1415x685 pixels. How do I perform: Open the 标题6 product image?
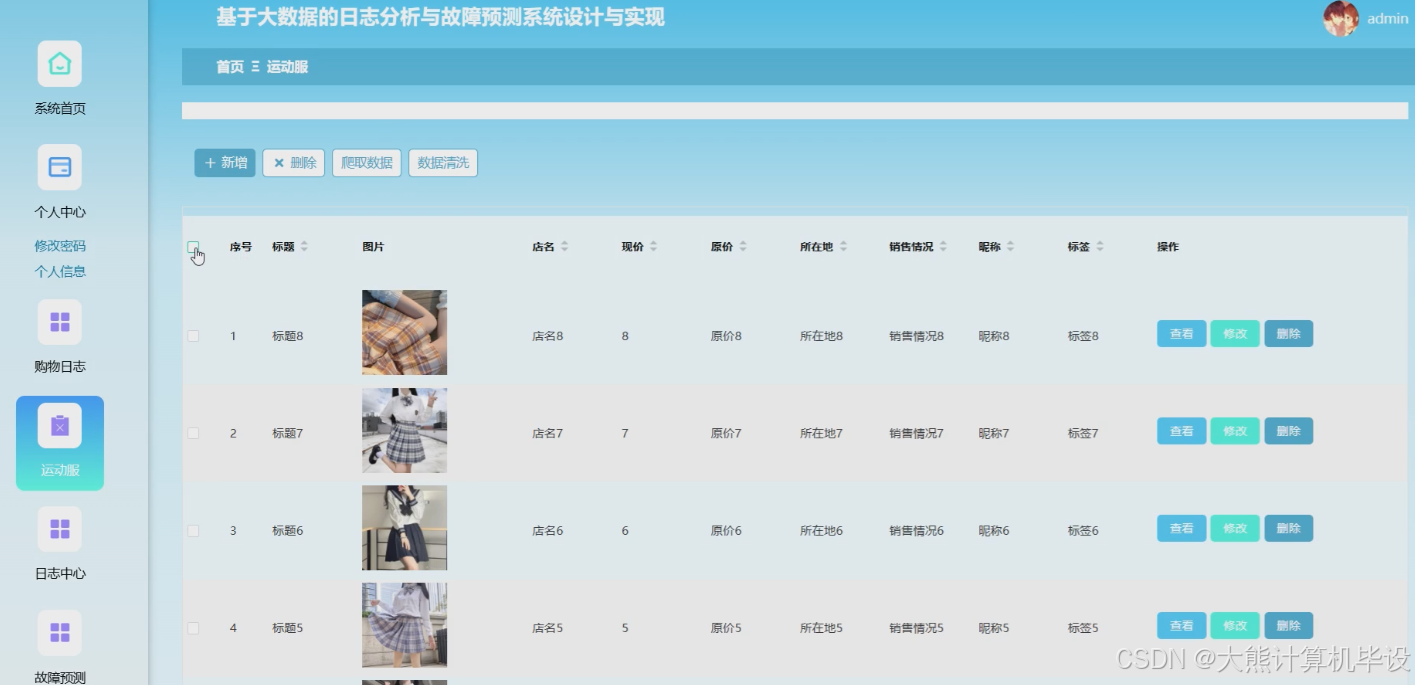point(404,528)
